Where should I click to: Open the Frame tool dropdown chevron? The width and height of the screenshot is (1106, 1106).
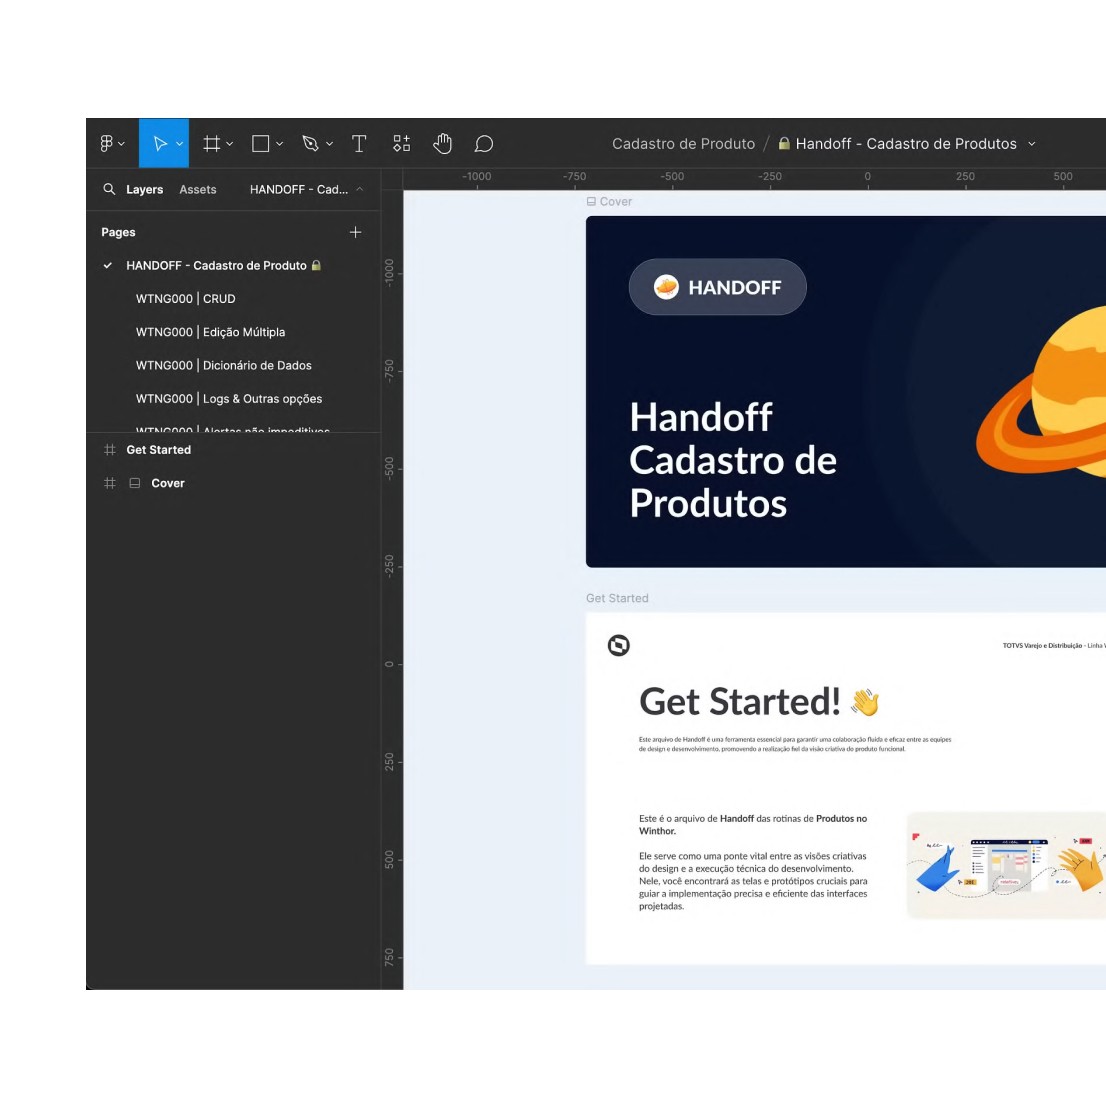coord(229,144)
